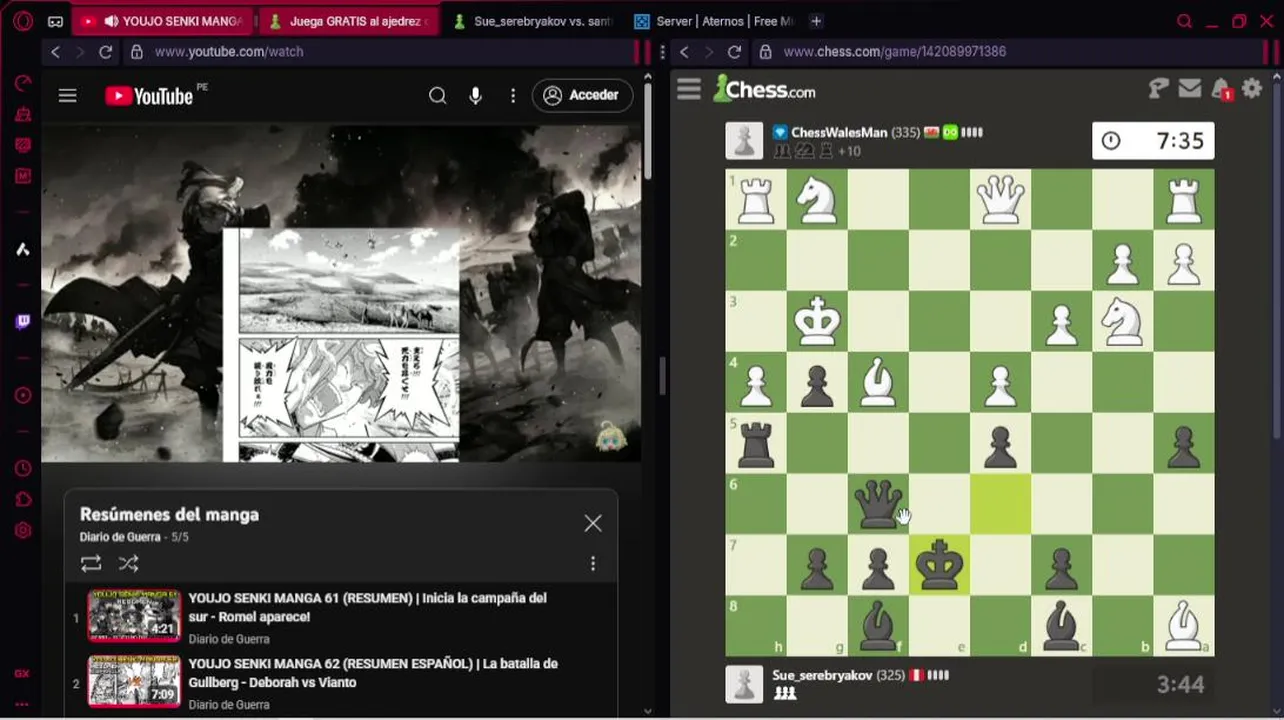Open YouTube settings three-dot menu

tap(513, 95)
